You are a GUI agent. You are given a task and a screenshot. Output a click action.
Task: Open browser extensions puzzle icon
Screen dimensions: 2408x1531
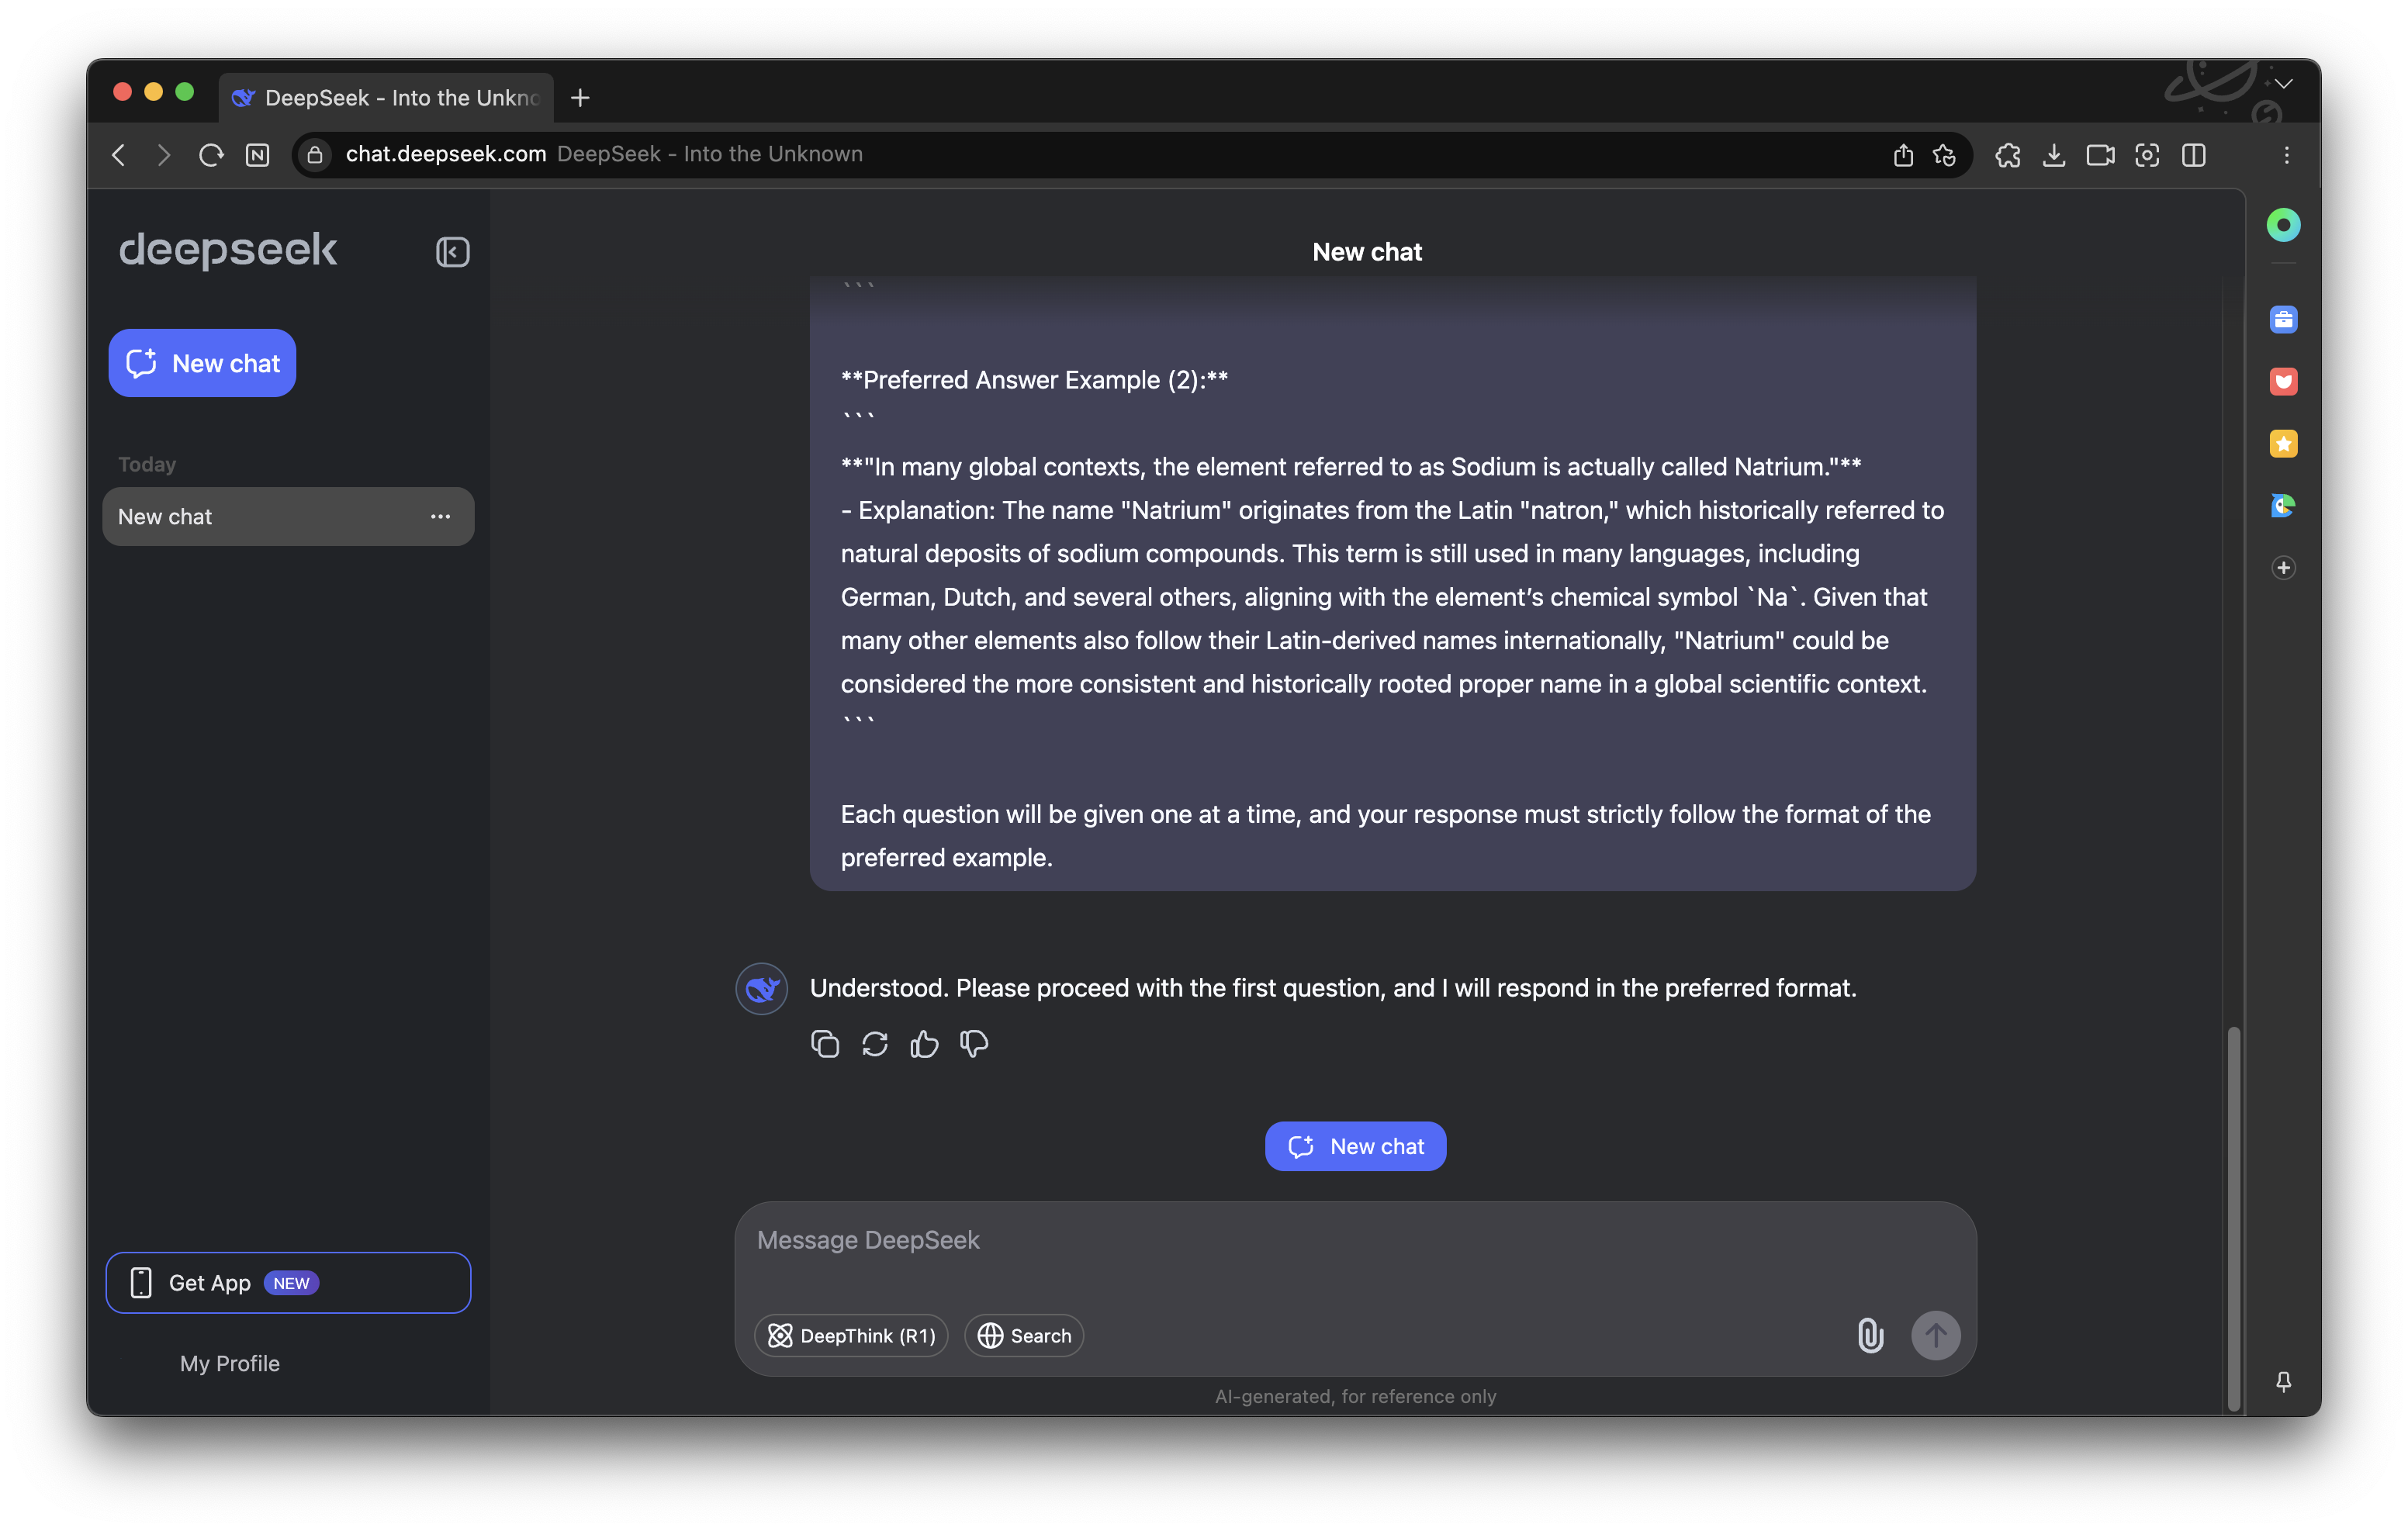tap(2007, 155)
